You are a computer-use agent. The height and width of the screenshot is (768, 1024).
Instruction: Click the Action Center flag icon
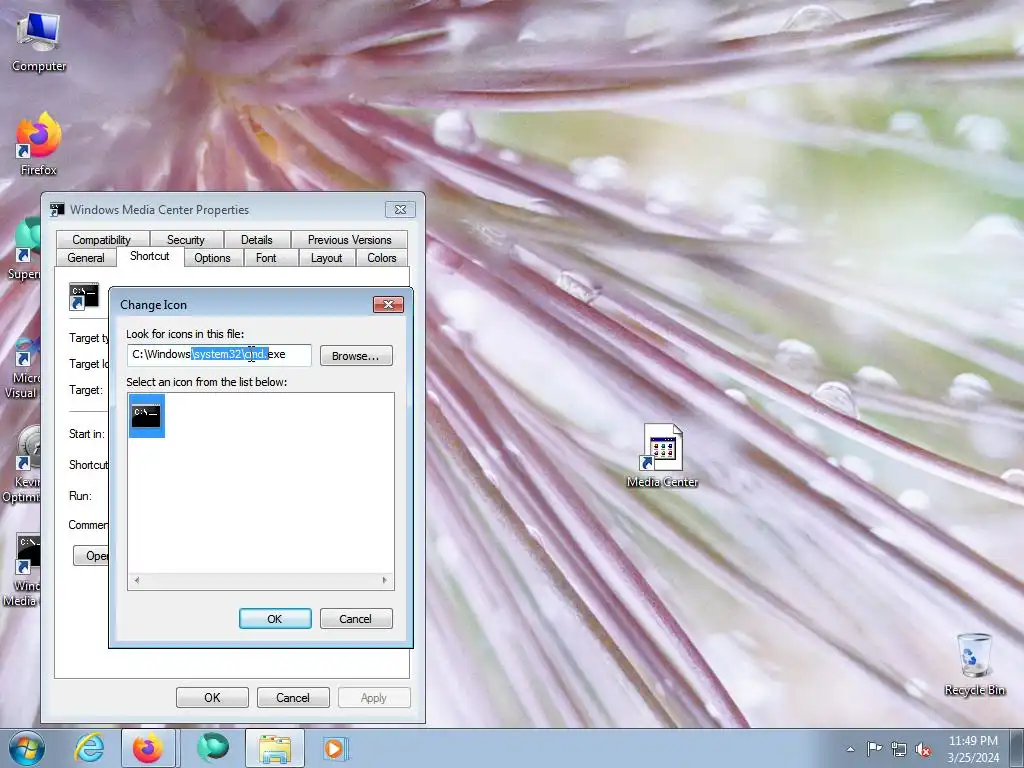click(874, 749)
